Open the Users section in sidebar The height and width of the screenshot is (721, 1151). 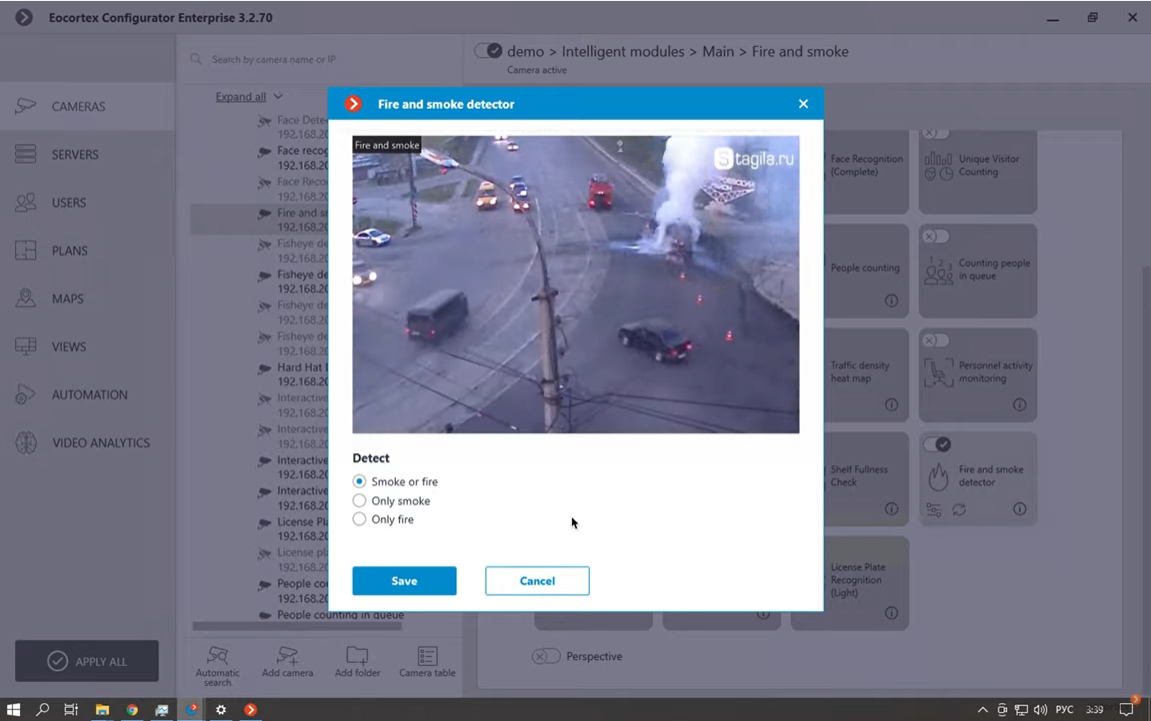click(87, 203)
